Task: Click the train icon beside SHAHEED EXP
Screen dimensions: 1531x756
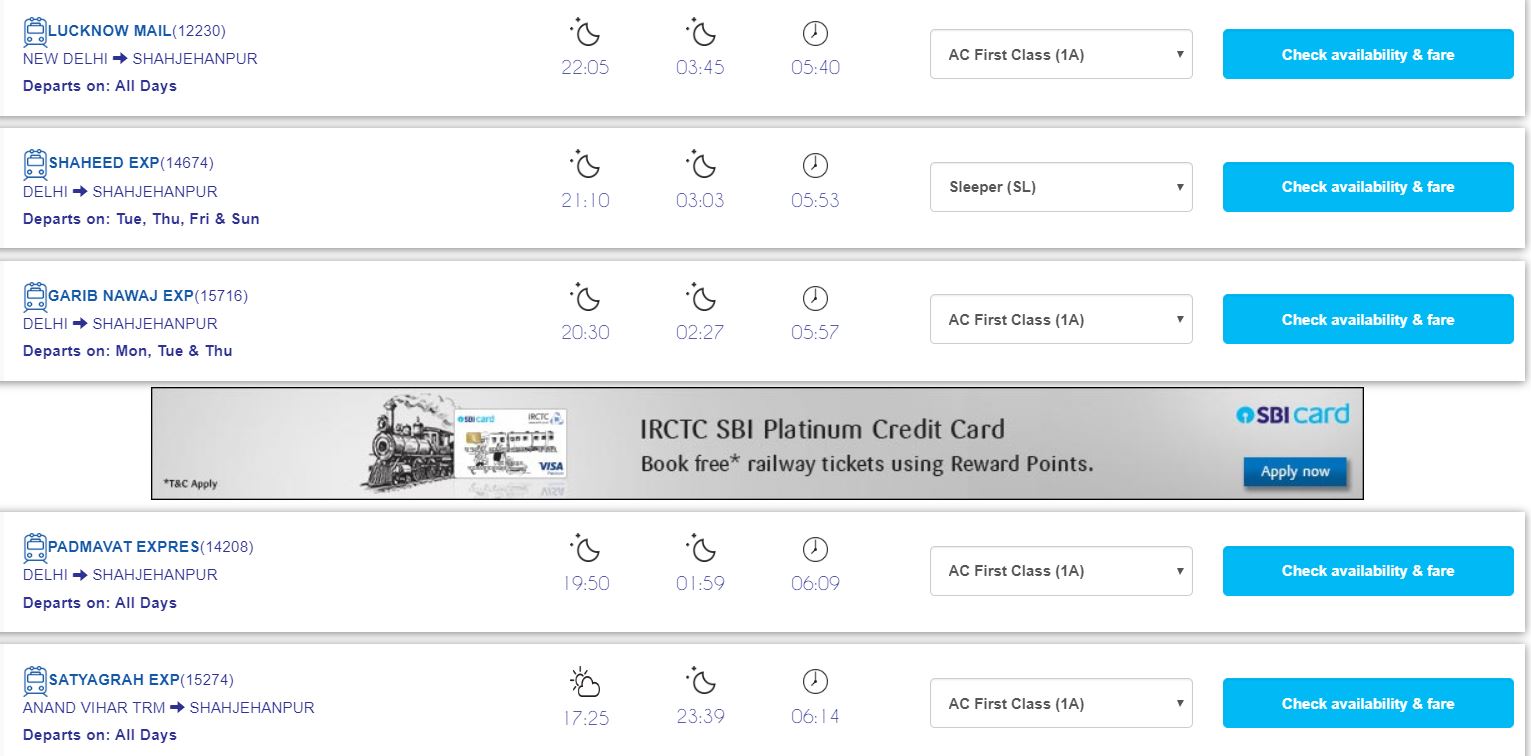Action: point(35,164)
